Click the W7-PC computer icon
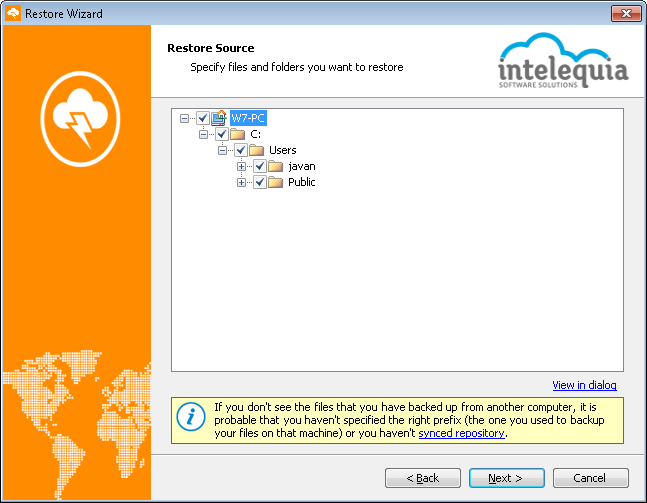 tap(219, 118)
